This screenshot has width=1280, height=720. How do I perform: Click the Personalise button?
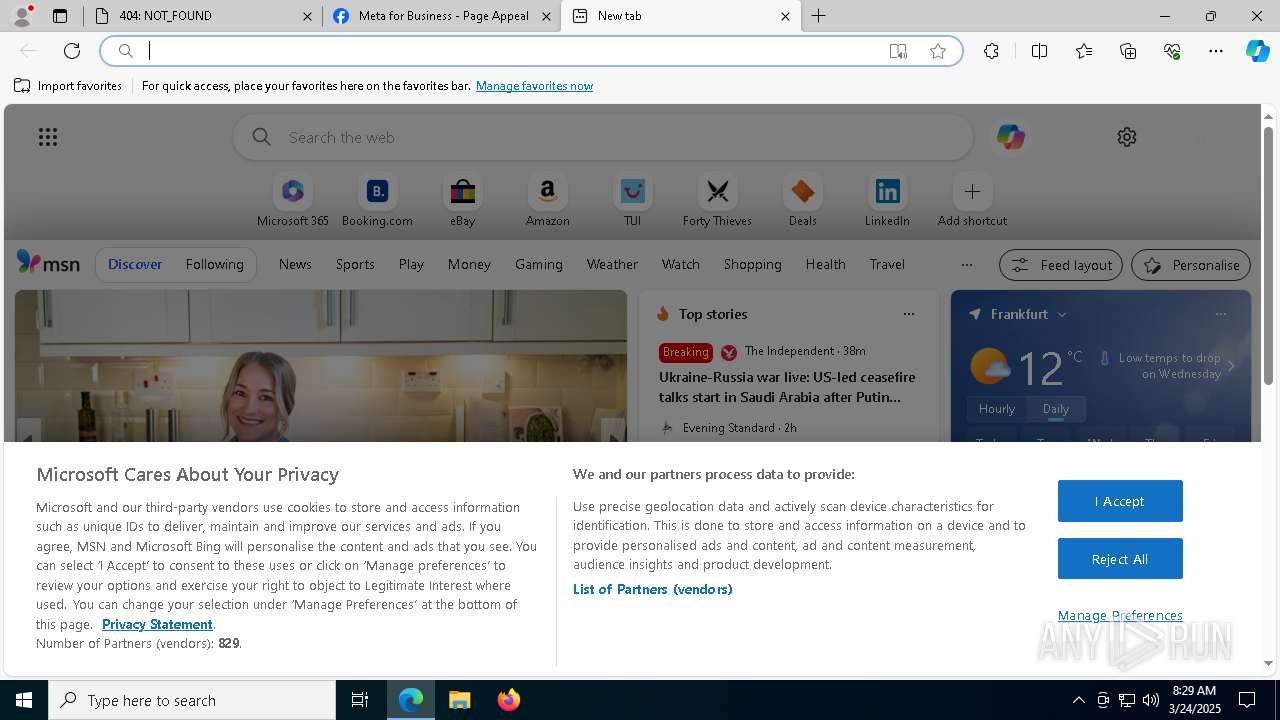click(x=1191, y=265)
